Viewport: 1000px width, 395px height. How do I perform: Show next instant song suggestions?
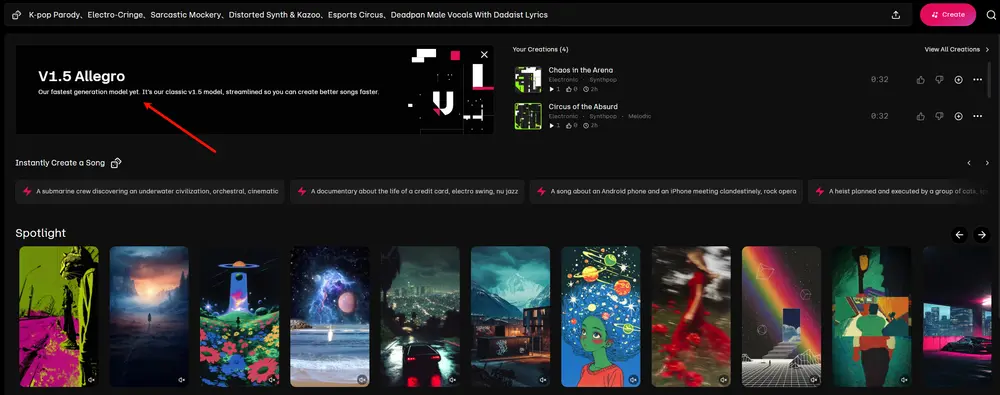tap(987, 163)
